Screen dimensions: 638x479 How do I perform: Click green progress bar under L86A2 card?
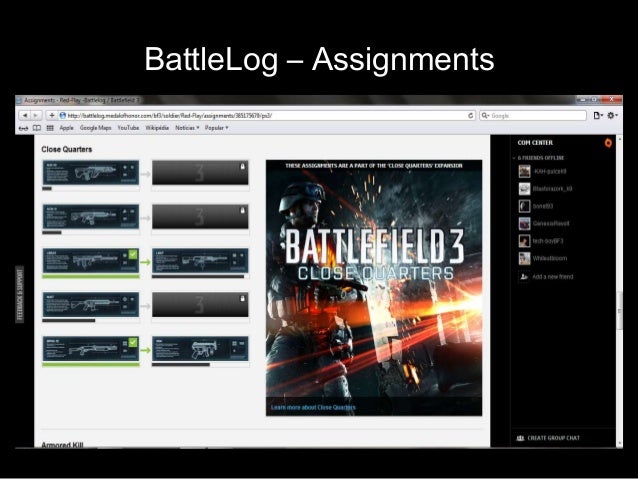pos(91,277)
